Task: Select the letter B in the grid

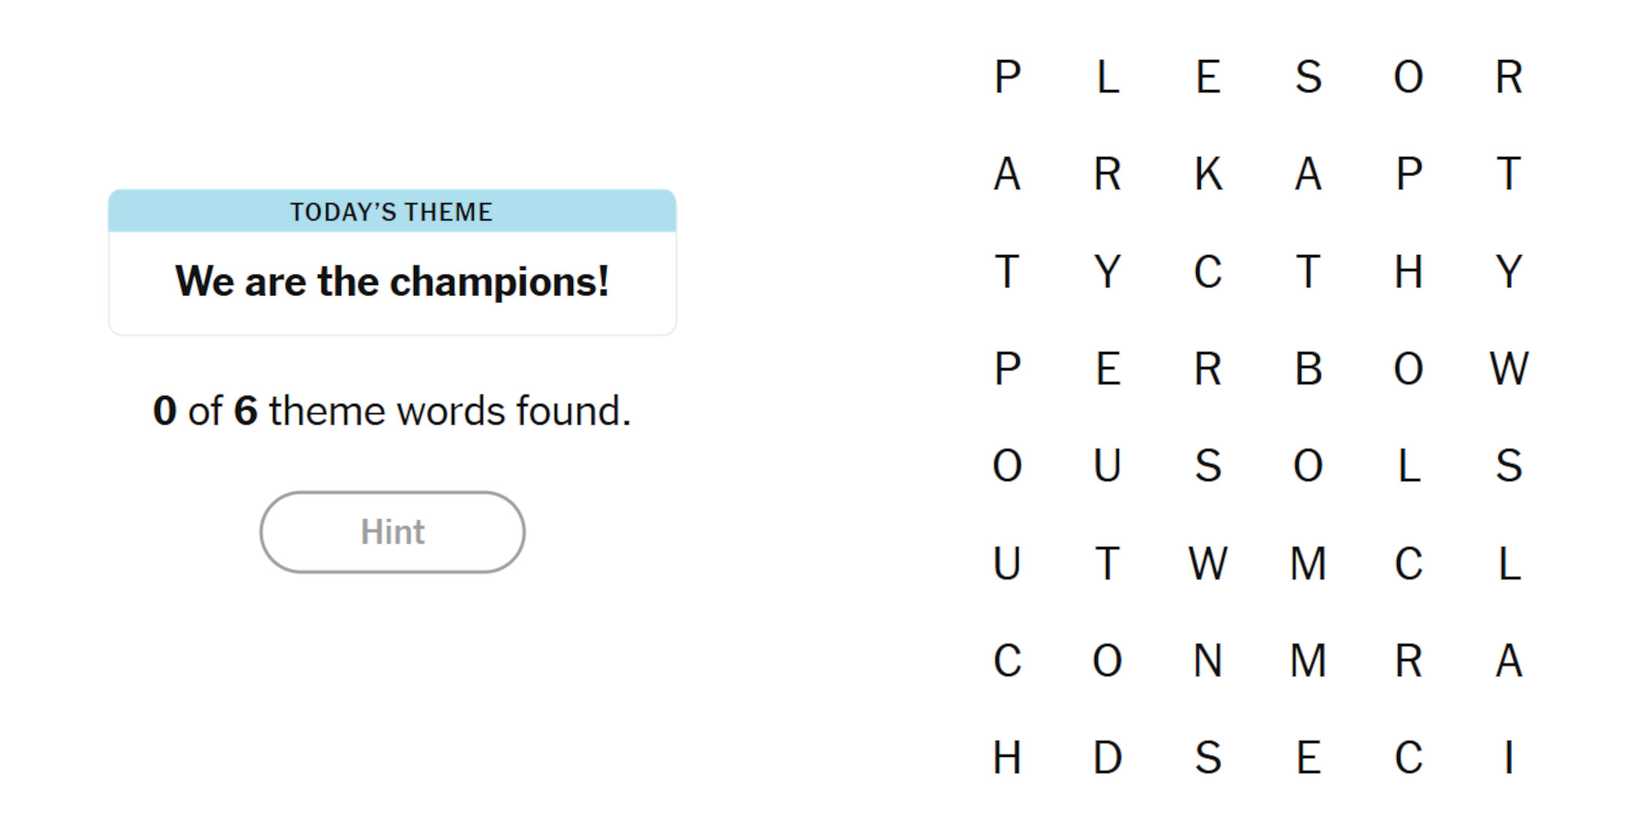Action: [1308, 369]
